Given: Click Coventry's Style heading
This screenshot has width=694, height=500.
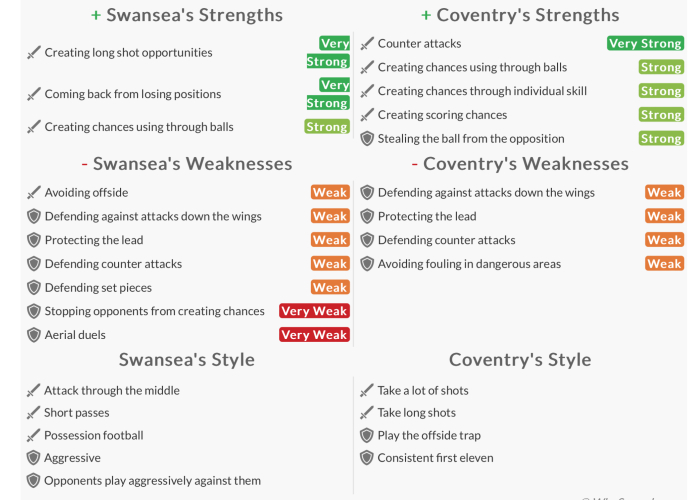Looking at the screenshot, I should [x=520, y=360].
